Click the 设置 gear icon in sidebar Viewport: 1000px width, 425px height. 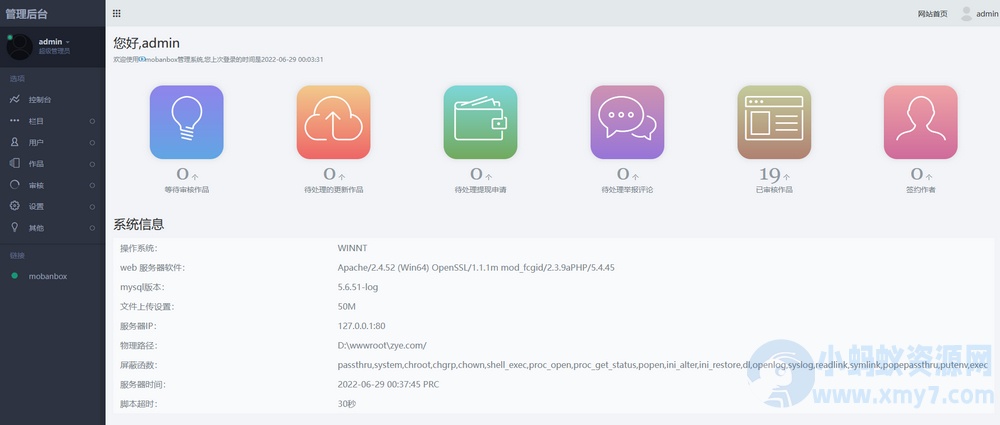tap(15, 206)
